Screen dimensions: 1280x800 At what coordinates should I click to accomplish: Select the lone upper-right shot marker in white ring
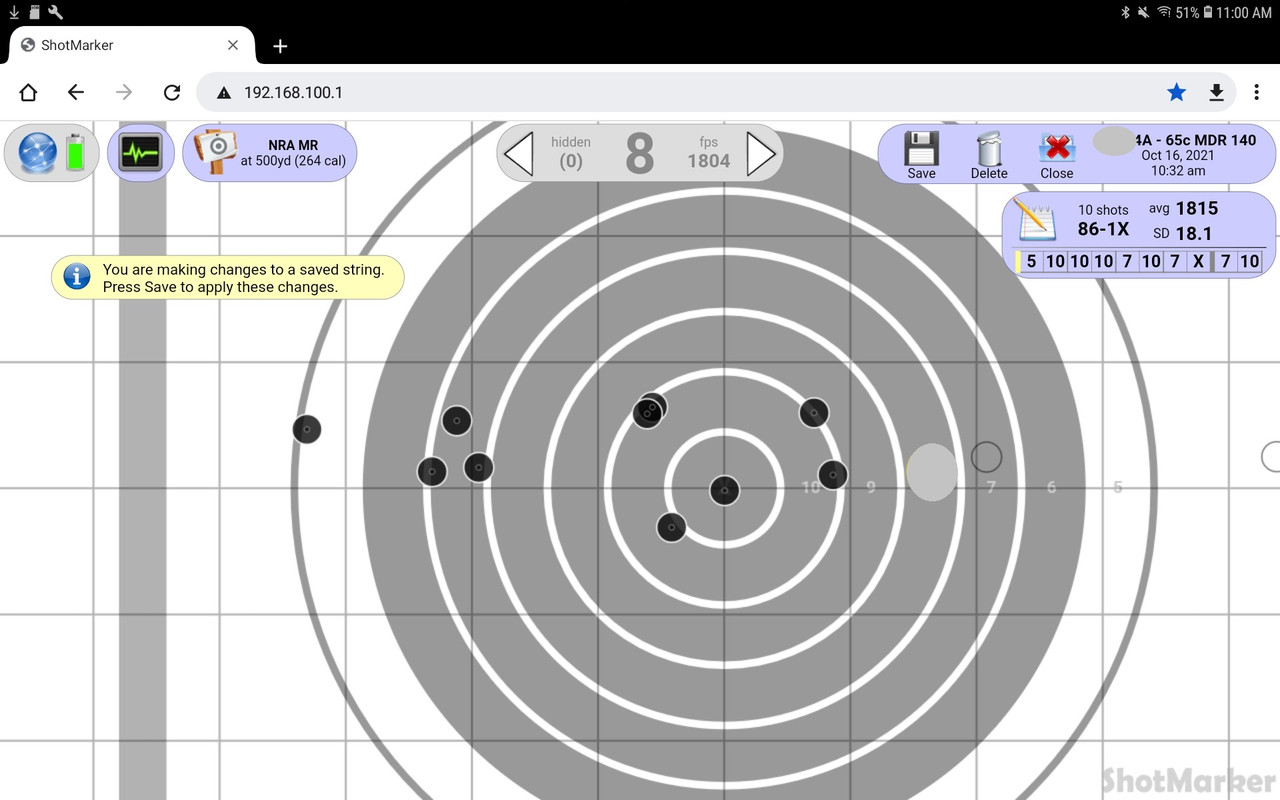click(814, 412)
